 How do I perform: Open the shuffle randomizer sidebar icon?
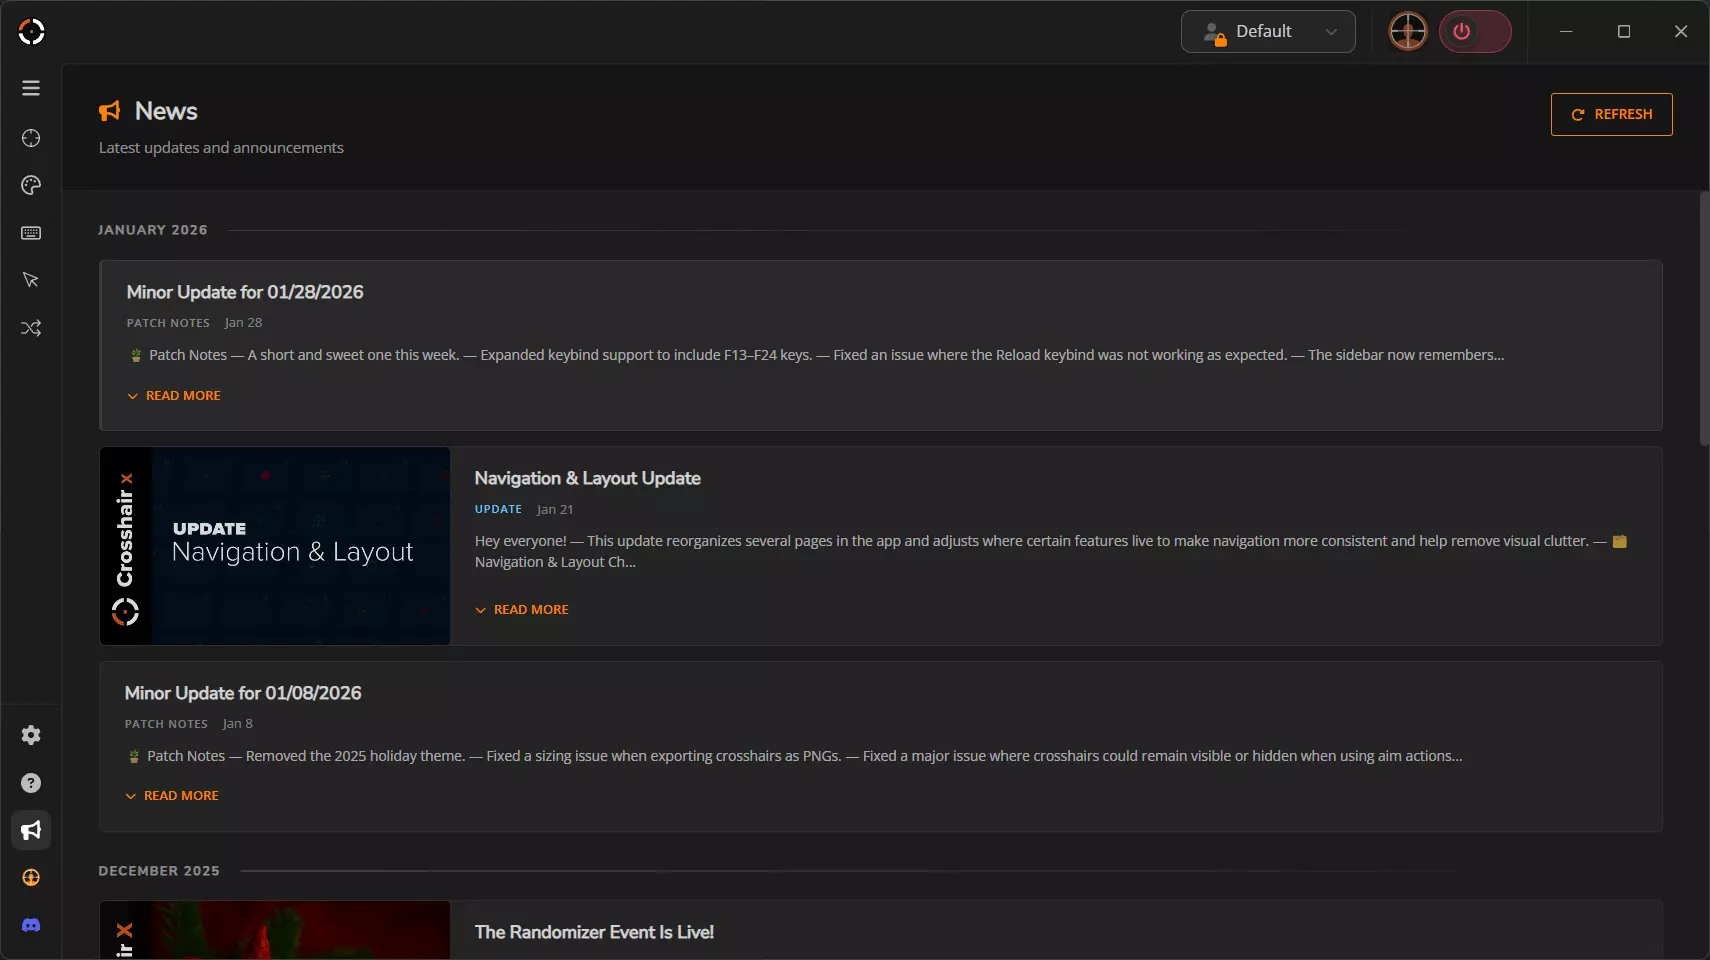point(31,328)
